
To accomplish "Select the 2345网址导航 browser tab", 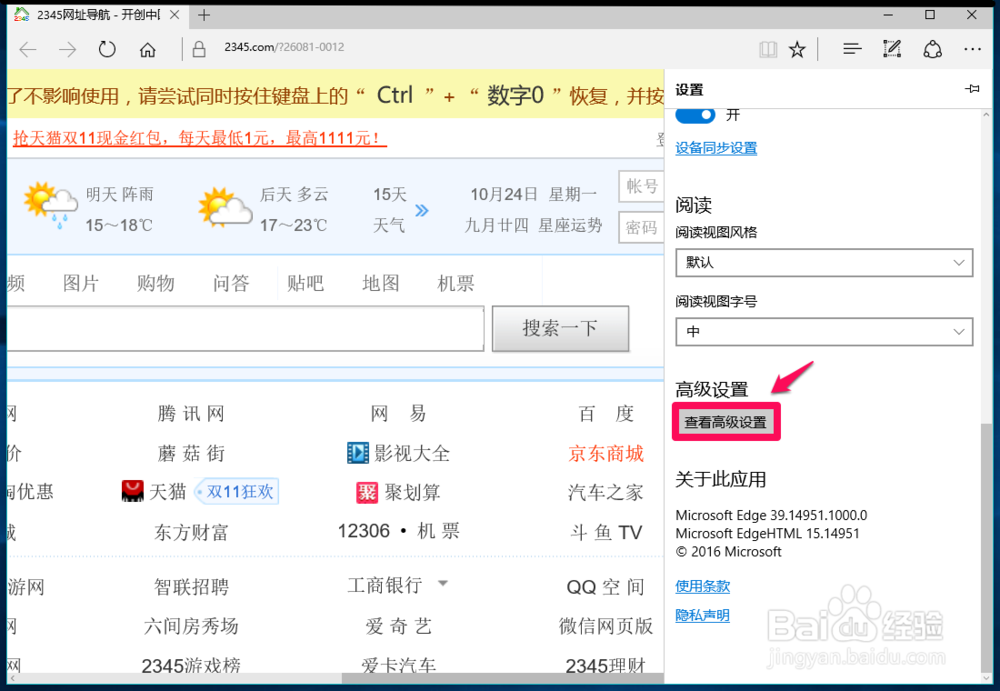I will tap(96, 15).
